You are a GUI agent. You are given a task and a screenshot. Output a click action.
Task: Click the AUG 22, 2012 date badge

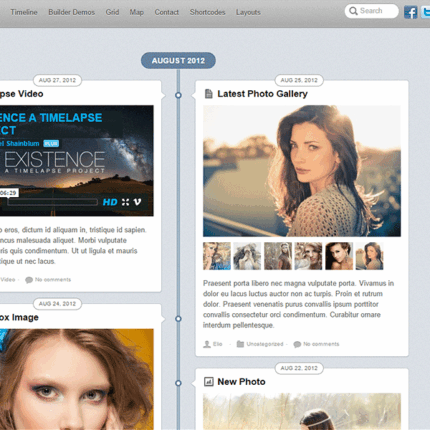(299, 368)
